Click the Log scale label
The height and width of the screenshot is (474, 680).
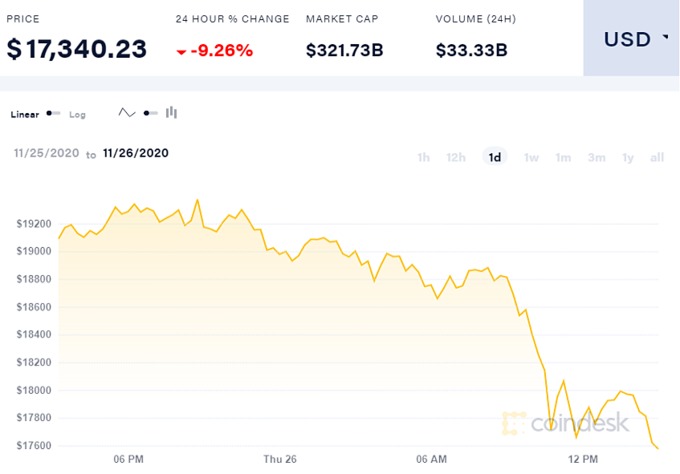(77, 114)
